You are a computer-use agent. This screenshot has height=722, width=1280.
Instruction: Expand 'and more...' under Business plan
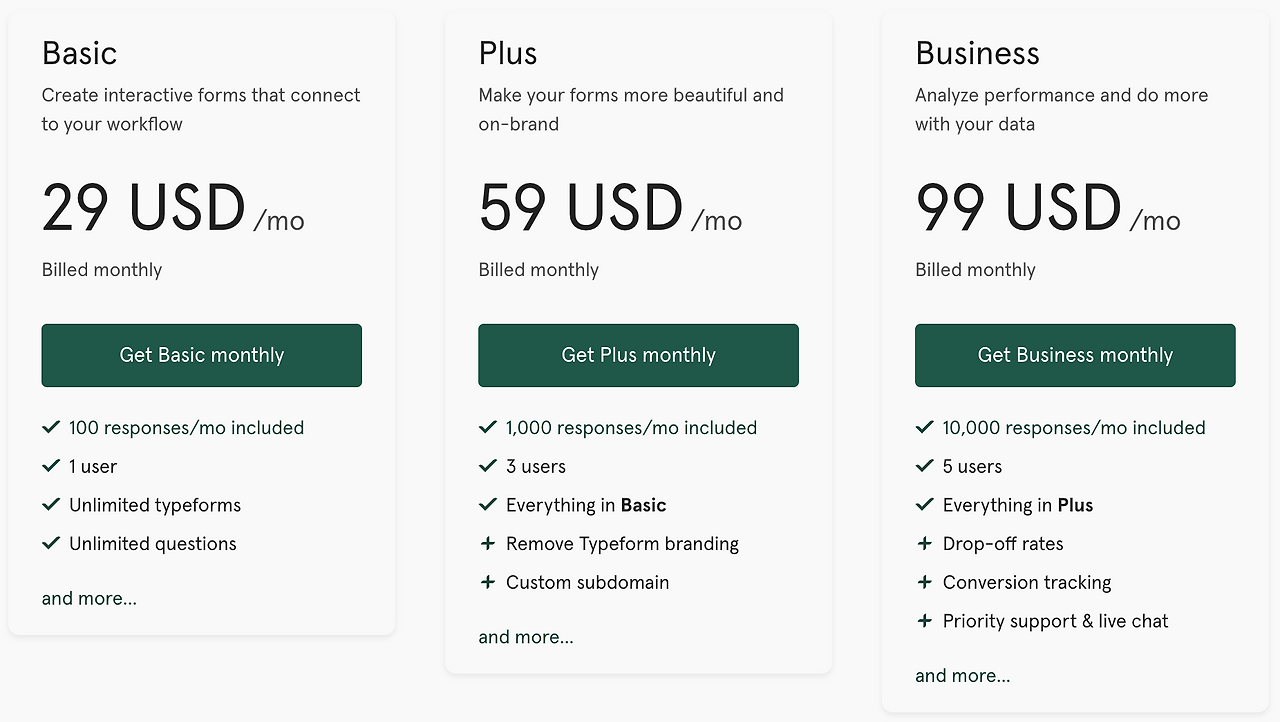coord(962,676)
